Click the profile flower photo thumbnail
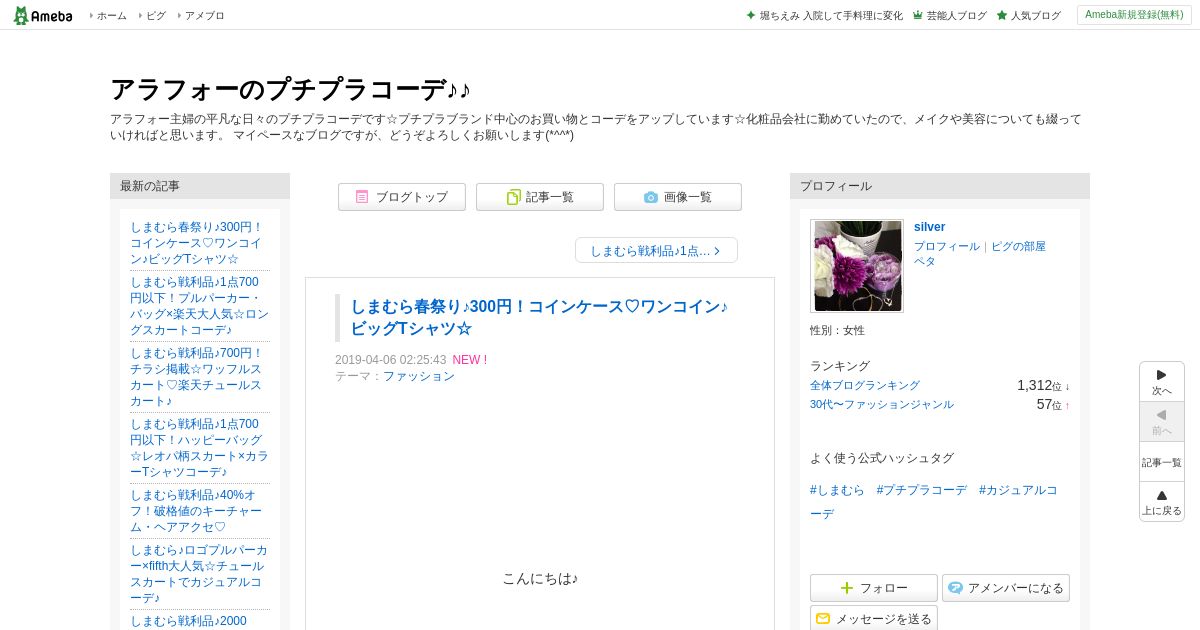This screenshot has width=1200, height=630. pos(857,266)
